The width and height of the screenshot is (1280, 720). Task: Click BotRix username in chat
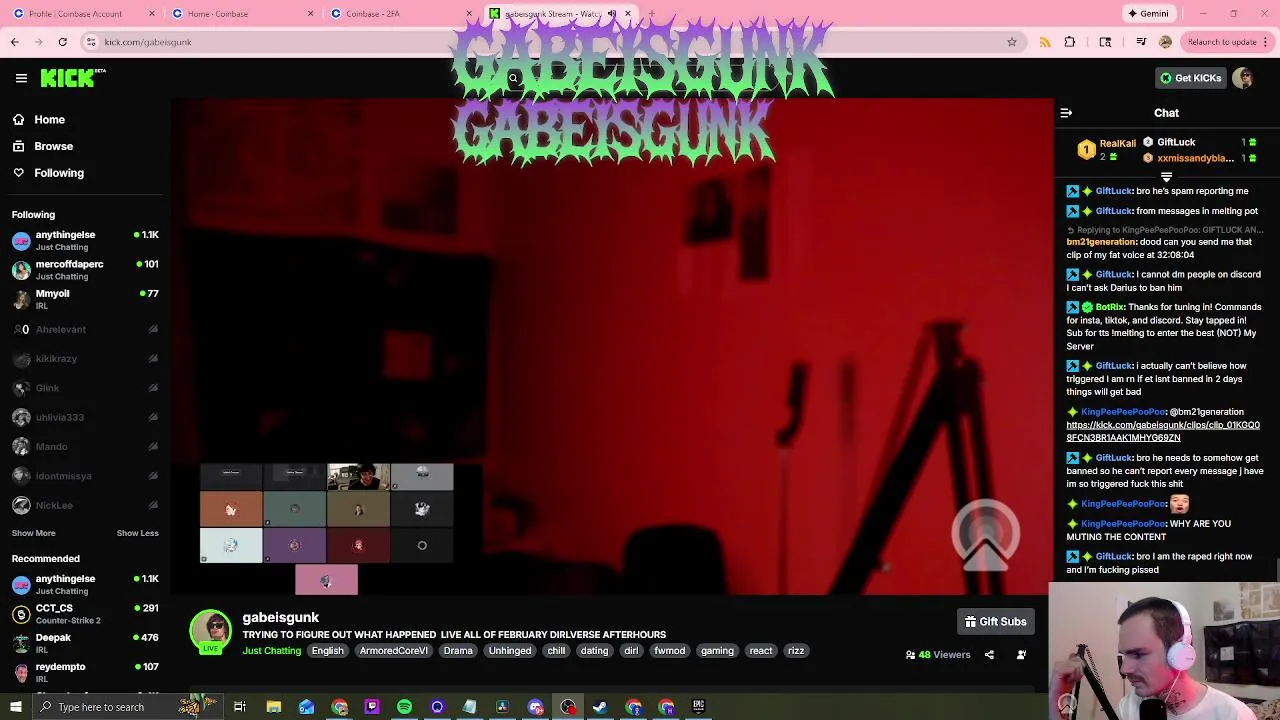click(x=1109, y=307)
